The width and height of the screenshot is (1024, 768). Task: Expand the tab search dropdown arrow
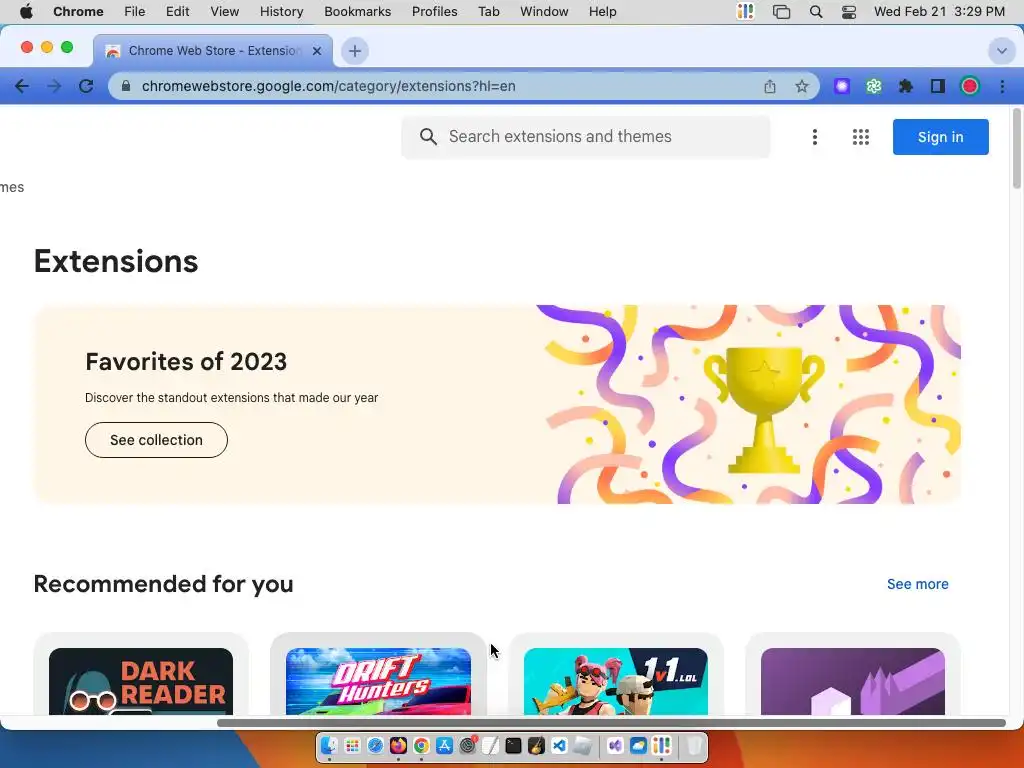1001,51
